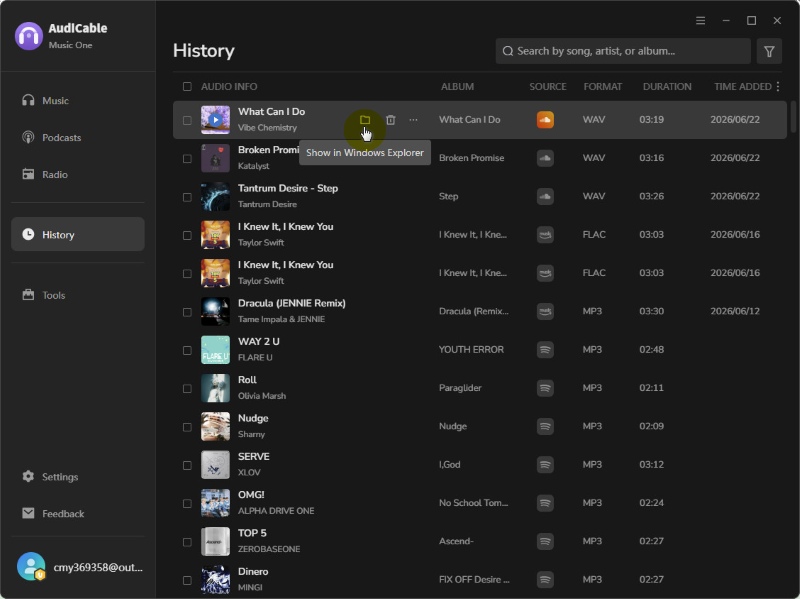Image resolution: width=800 pixels, height=599 pixels.
Task: Click the user account avatar
Action: pyautogui.click(x=31, y=566)
